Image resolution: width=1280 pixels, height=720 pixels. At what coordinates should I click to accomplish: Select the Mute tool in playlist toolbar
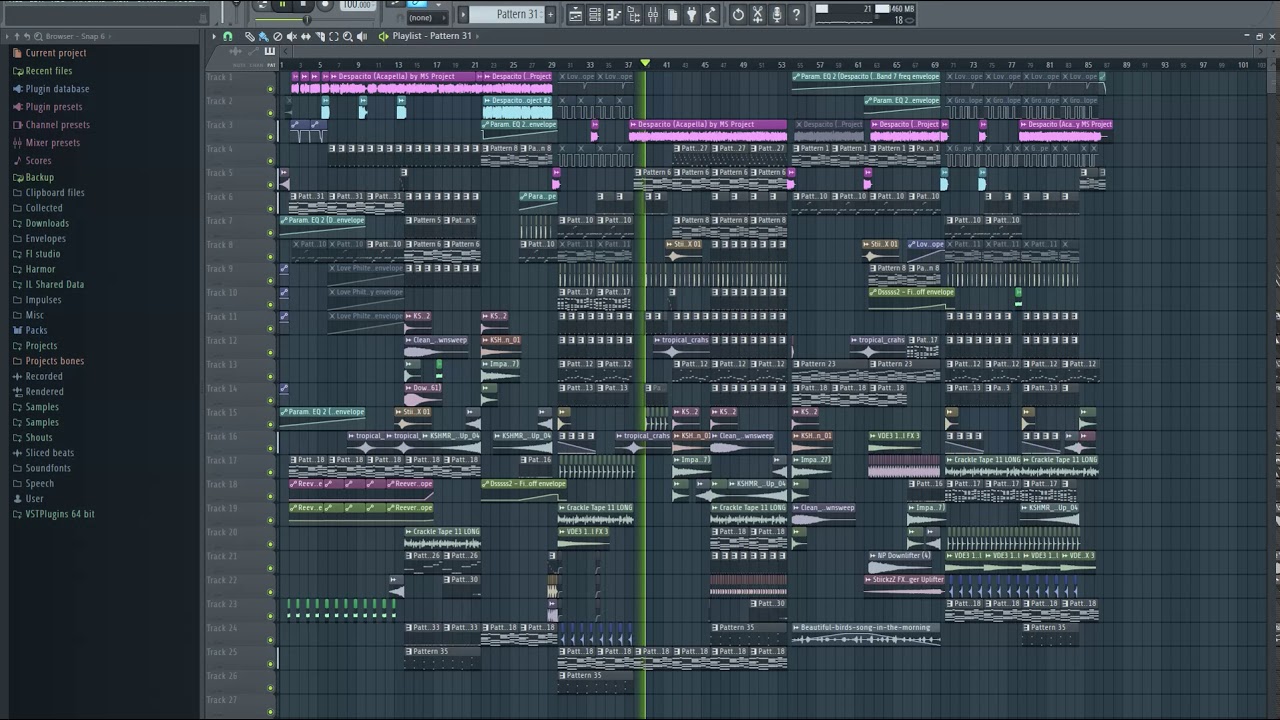pyautogui.click(x=291, y=36)
